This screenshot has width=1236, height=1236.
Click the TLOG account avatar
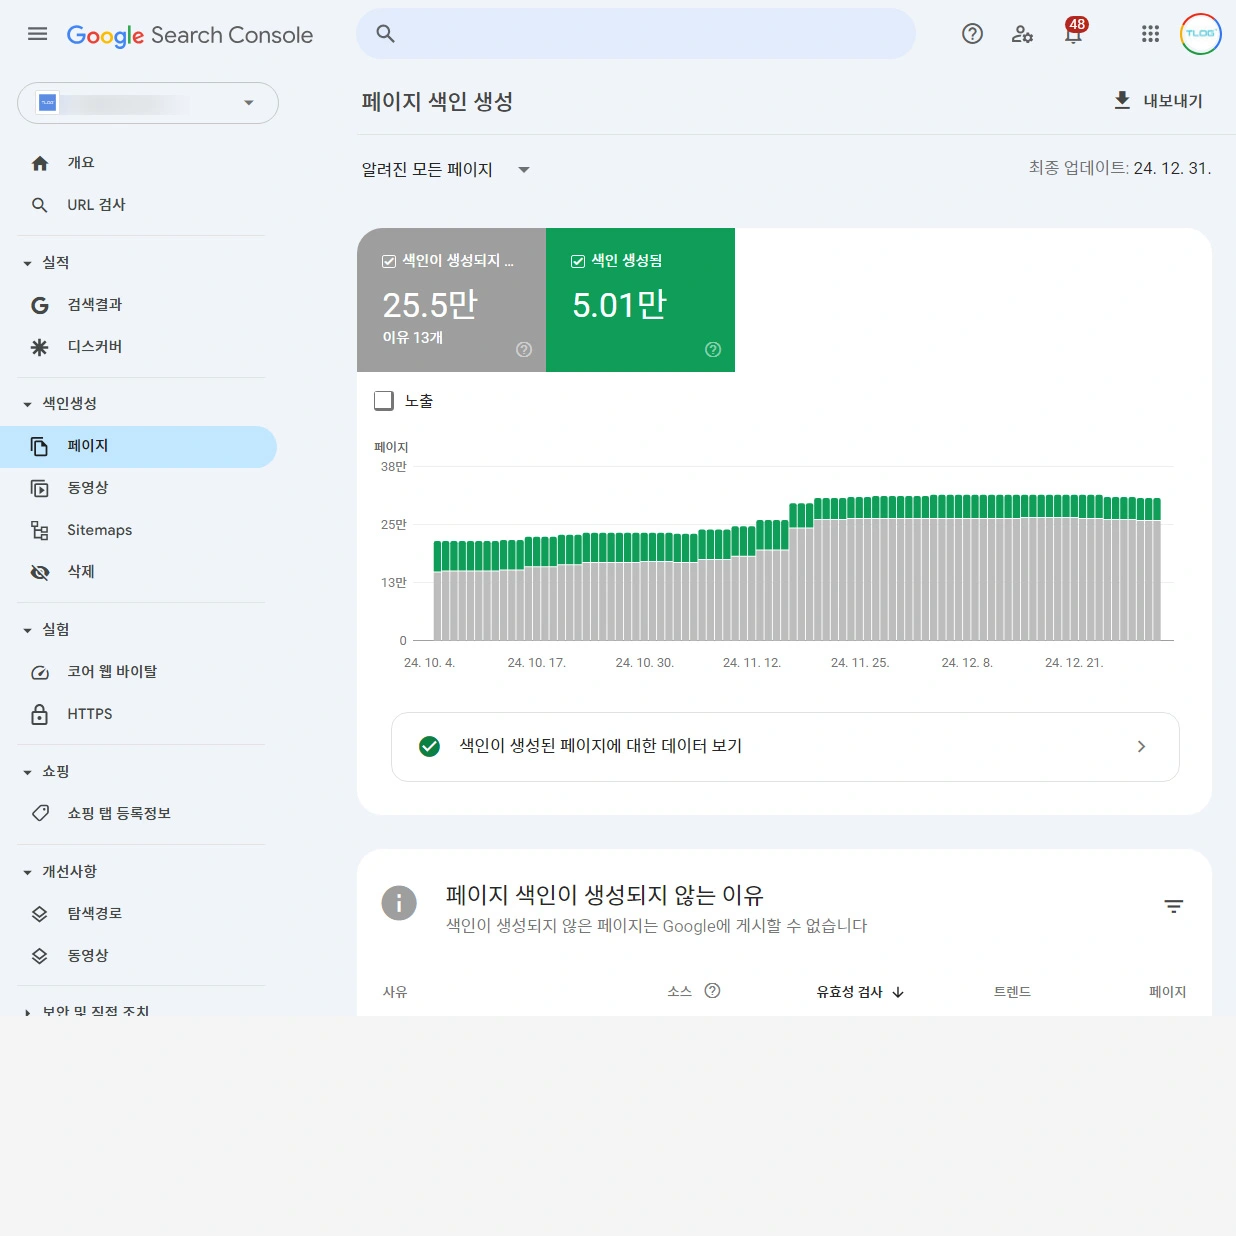tap(1200, 34)
